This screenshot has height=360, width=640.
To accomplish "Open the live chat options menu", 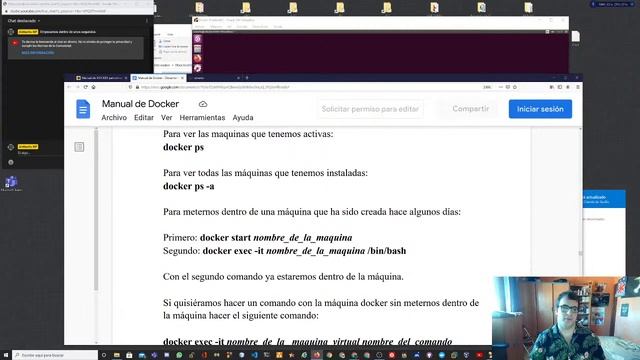I will [x=147, y=20].
